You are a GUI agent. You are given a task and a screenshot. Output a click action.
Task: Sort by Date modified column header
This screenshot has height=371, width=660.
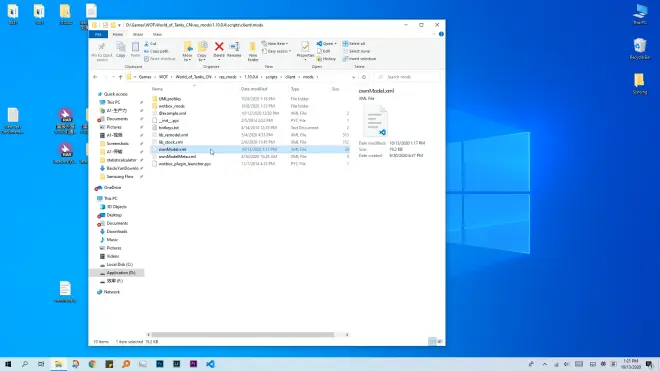click(254, 89)
